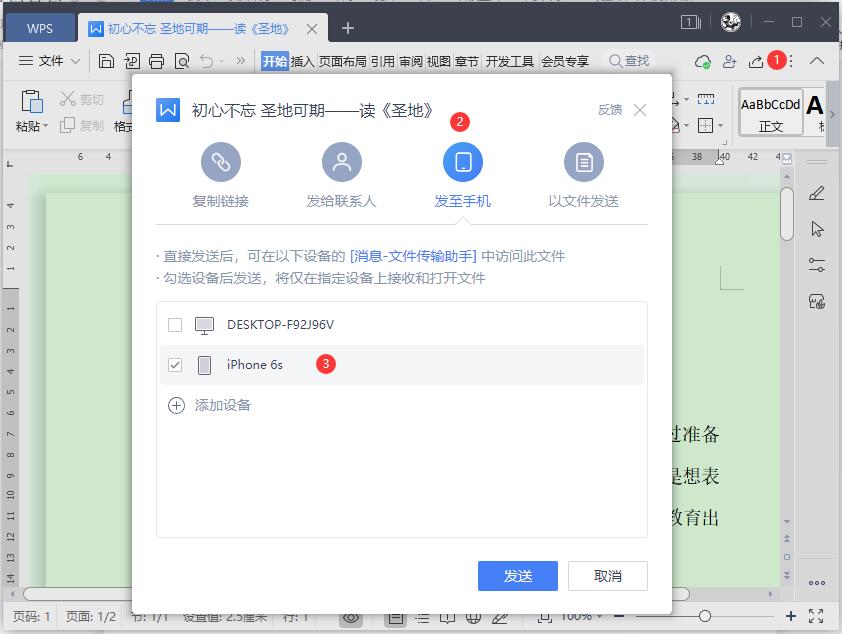Open the 引用 ribbon tab
The height and width of the screenshot is (634, 842).
[x=382, y=61]
